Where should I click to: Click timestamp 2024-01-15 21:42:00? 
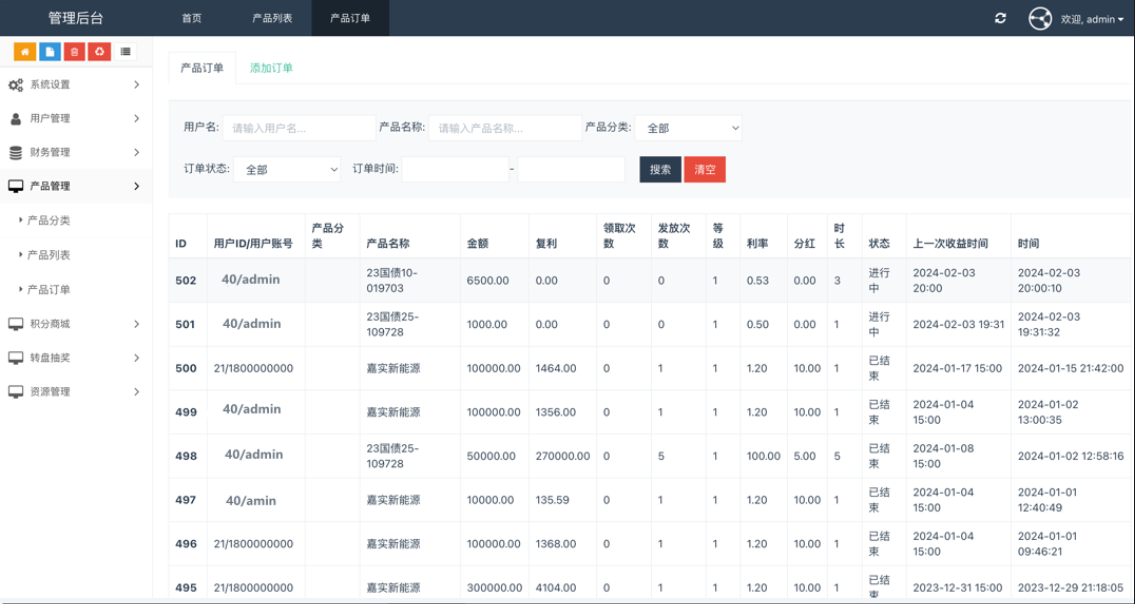[x=1071, y=368]
